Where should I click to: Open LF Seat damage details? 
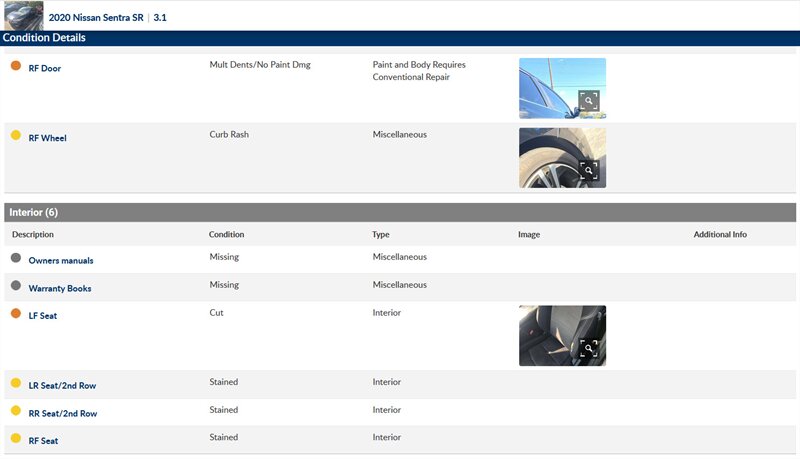(44, 316)
